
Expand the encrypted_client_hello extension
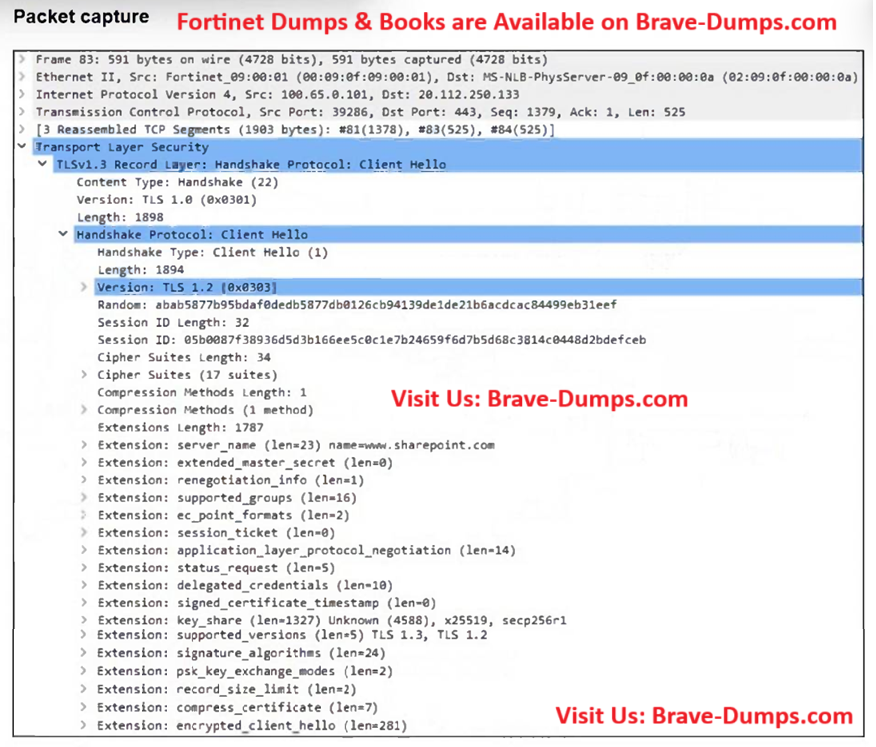(85, 725)
